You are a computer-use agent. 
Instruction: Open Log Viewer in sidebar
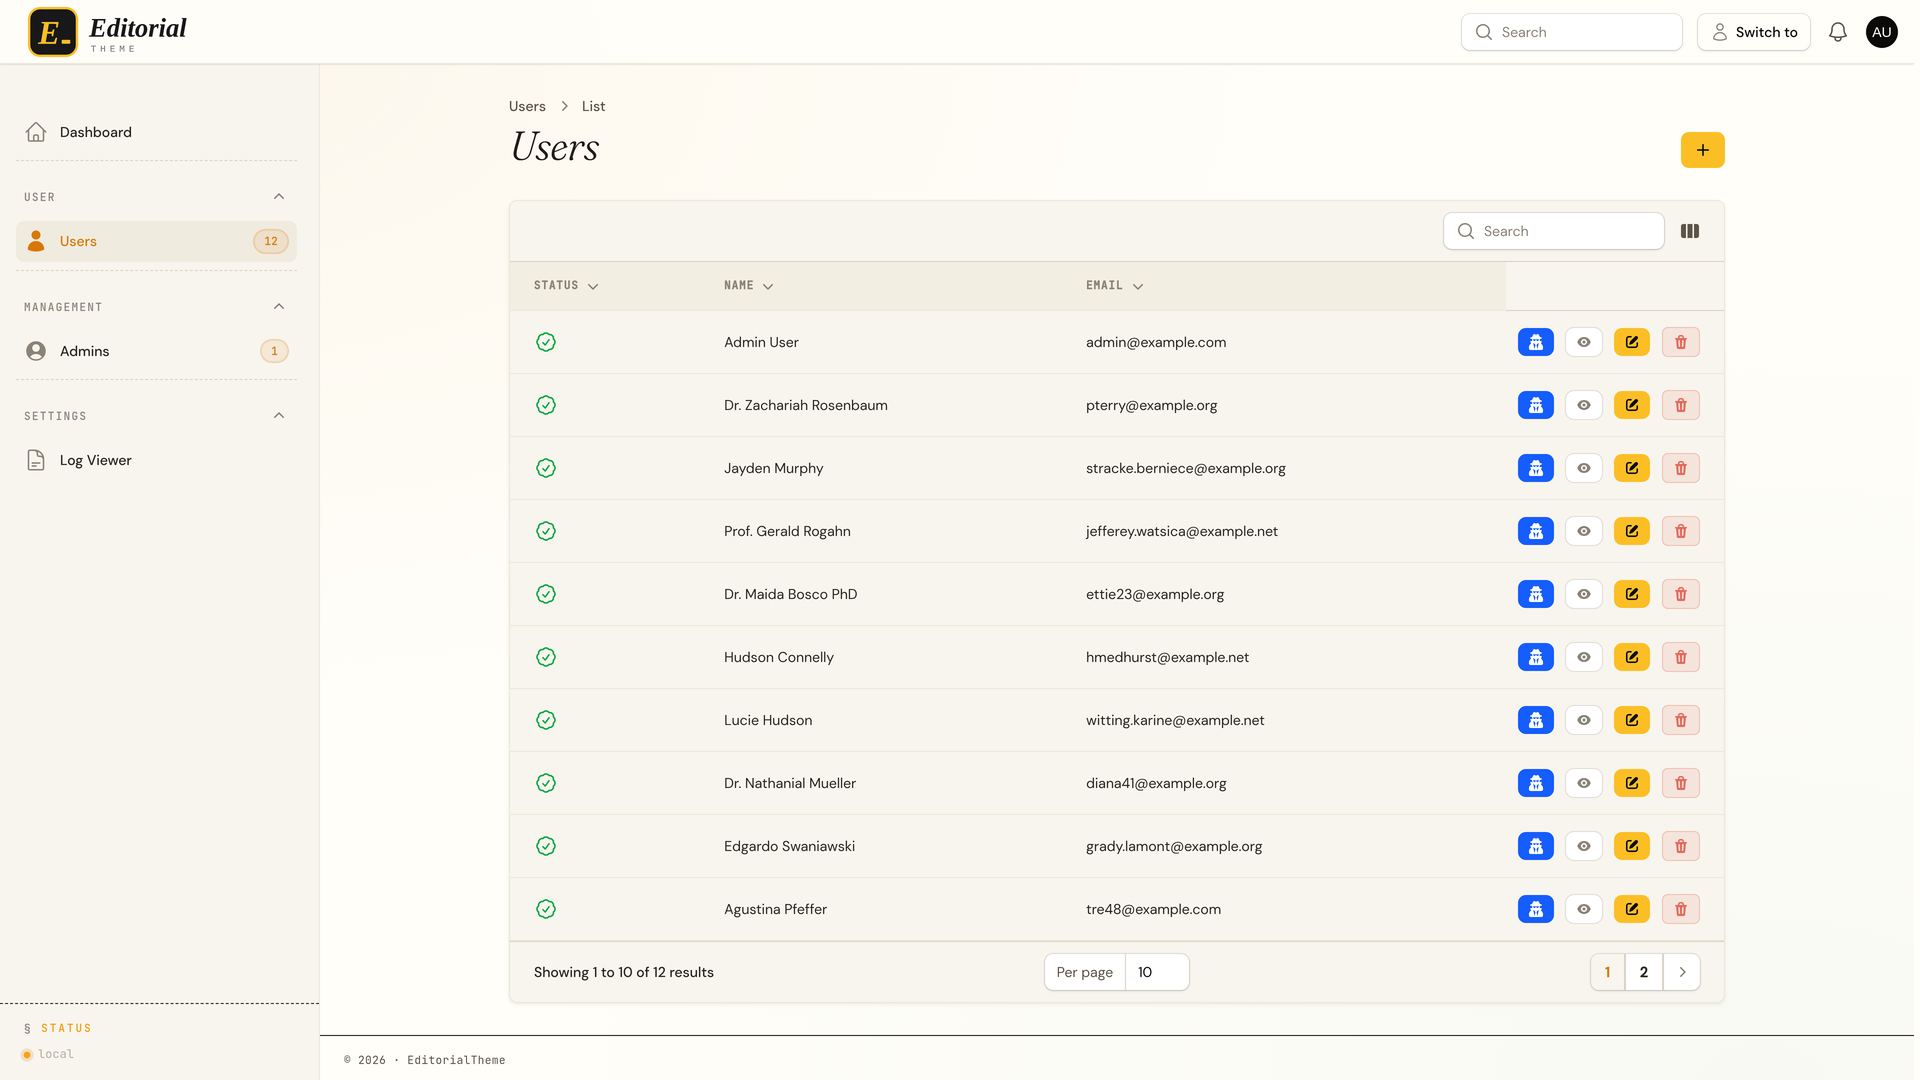click(x=156, y=460)
